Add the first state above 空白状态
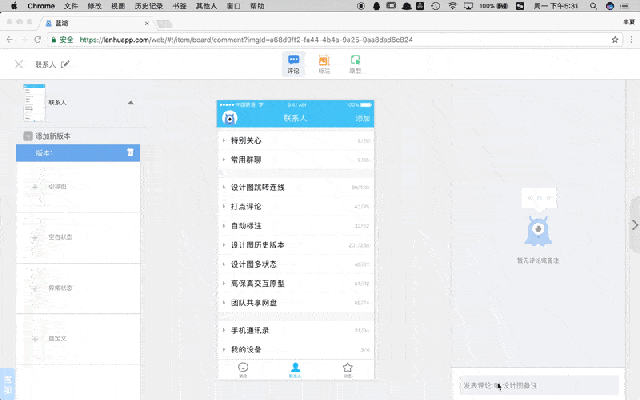 coord(78,187)
